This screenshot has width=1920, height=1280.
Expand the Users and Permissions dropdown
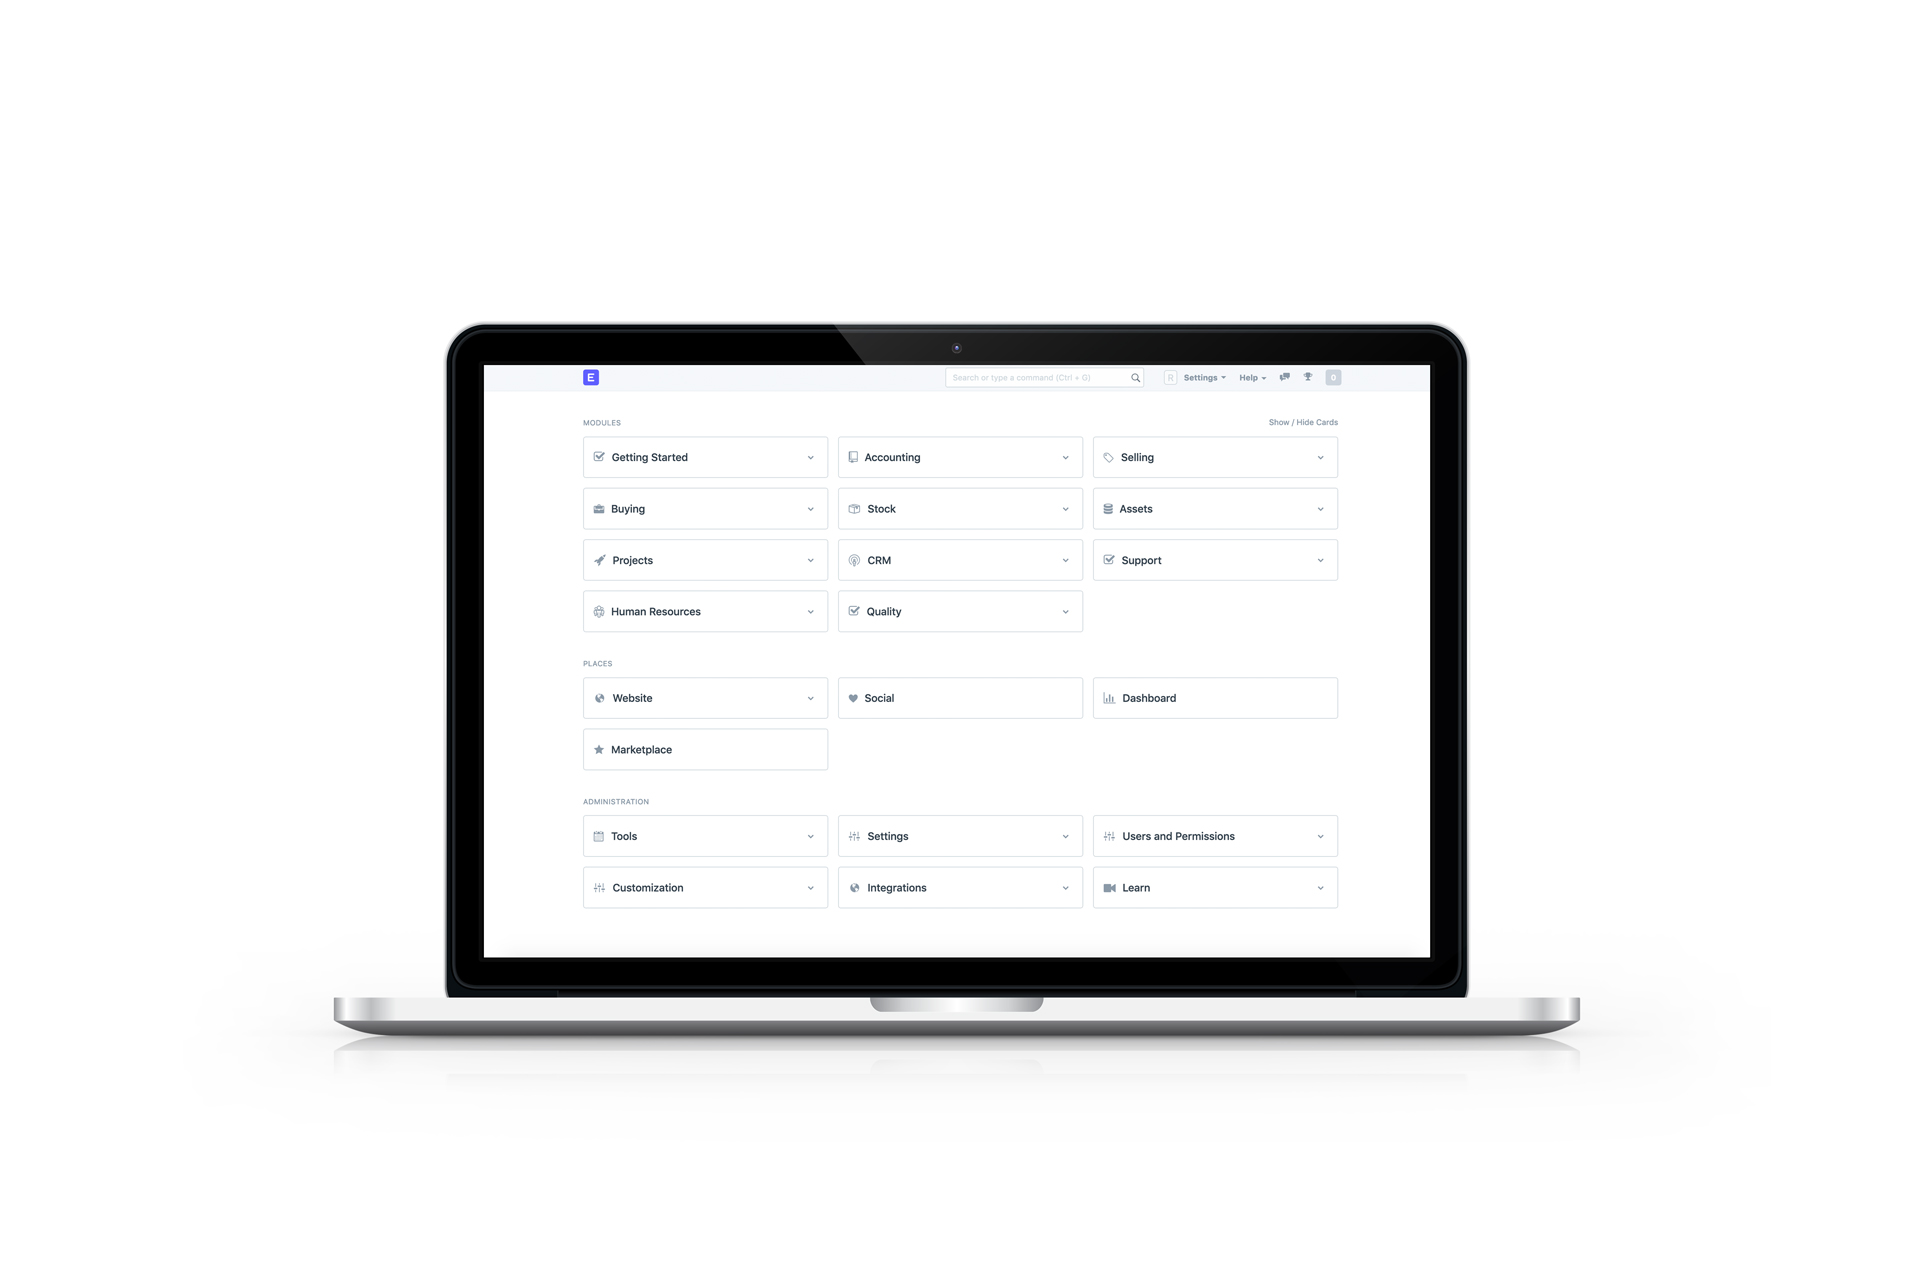click(x=1320, y=836)
